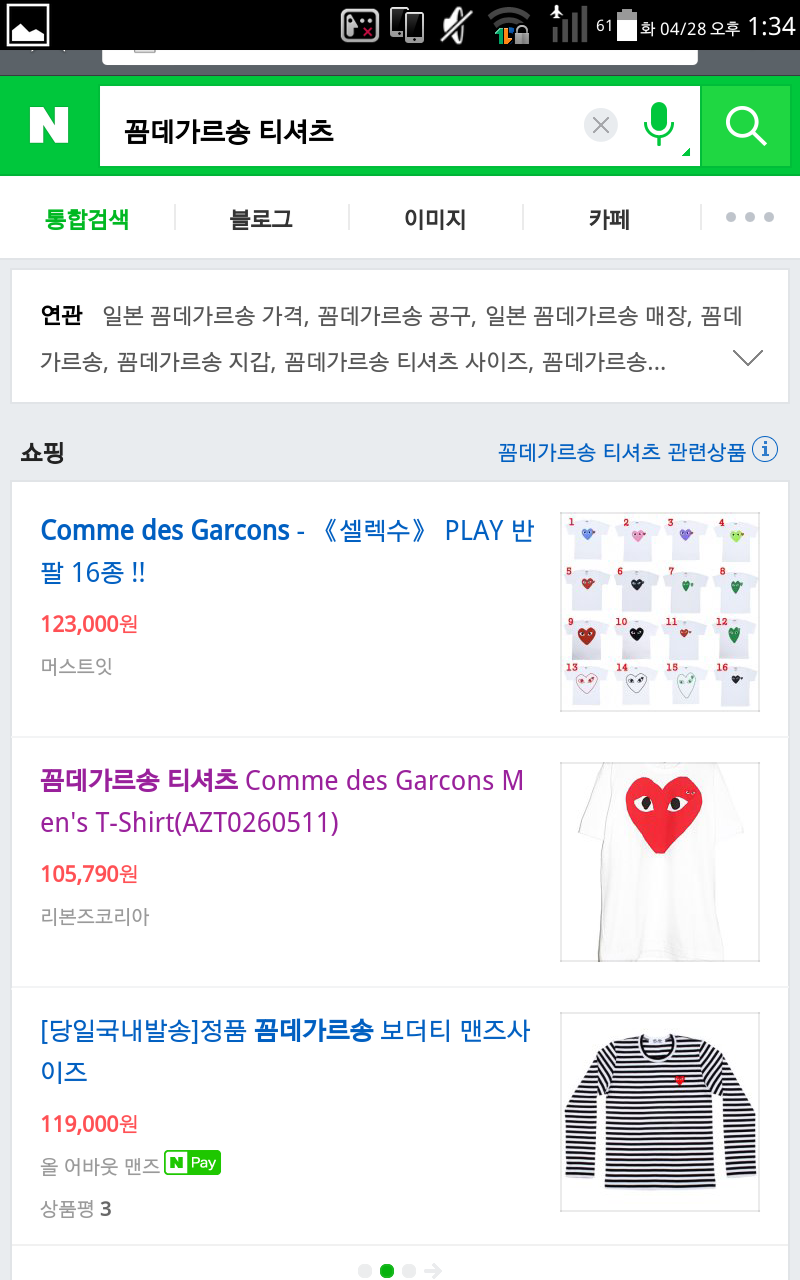Open the Men's T-Shirt AZT0260511 listing
This screenshot has width=800, height=1280.
coord(283,801)
